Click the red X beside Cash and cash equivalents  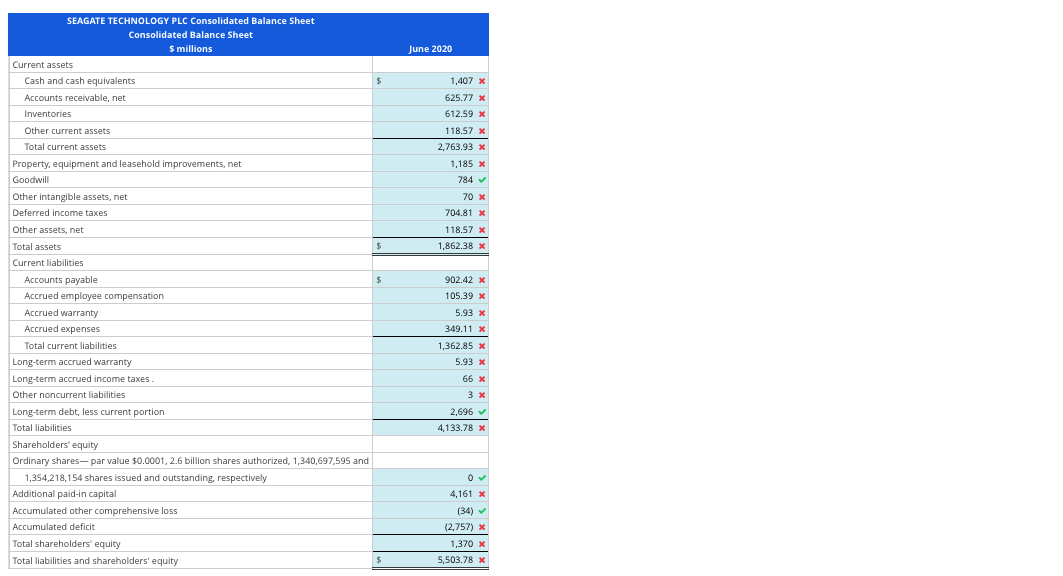(482, 81)
